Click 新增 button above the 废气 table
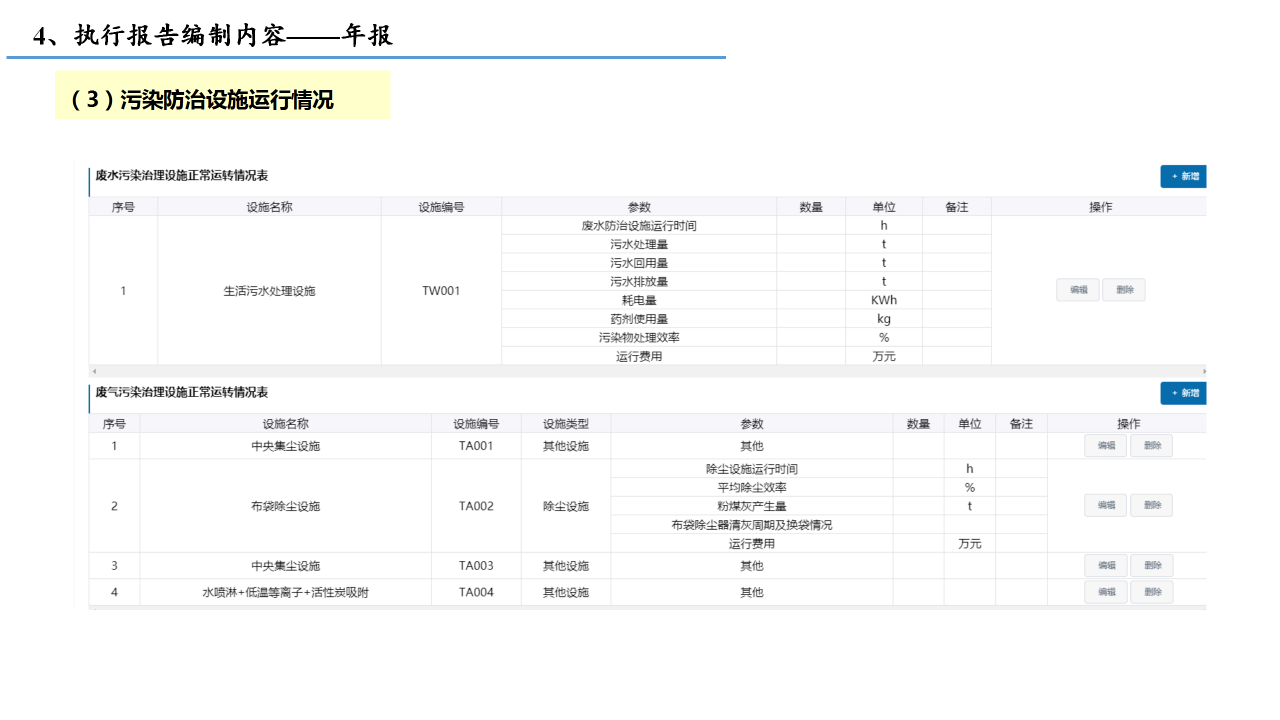 1183,393
